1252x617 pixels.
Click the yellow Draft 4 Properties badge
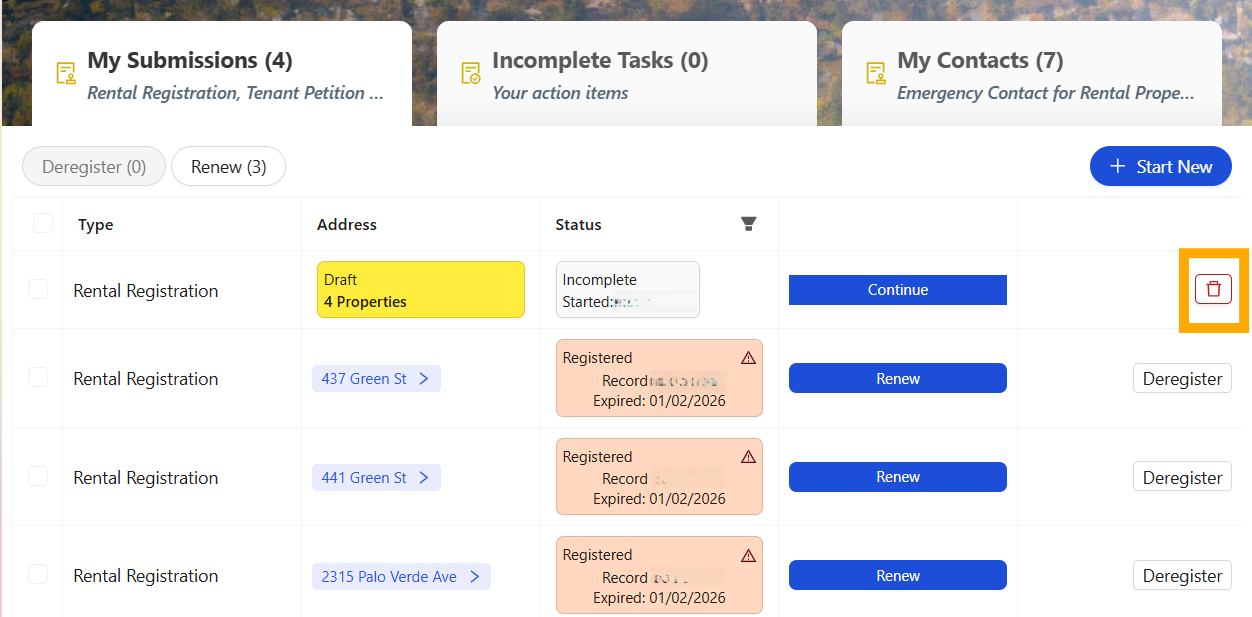click(421, 290)
